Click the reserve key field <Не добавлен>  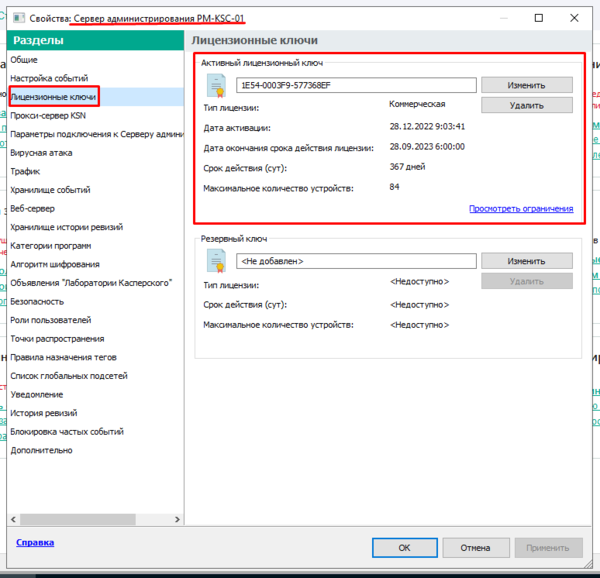click(x=356, y=261)
